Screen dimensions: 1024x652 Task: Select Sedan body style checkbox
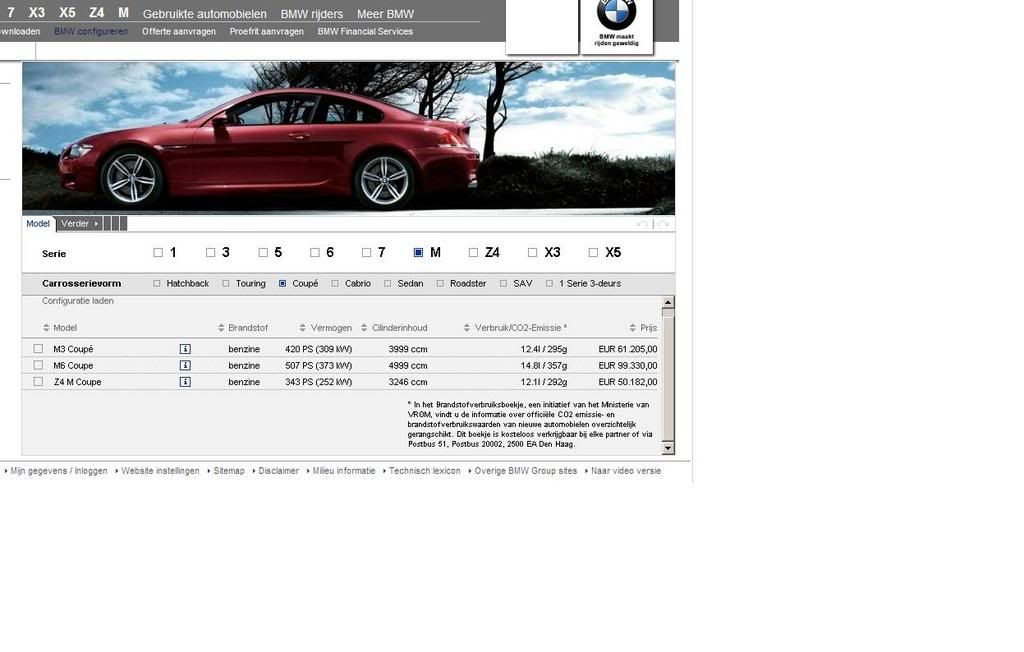[388, 284]
